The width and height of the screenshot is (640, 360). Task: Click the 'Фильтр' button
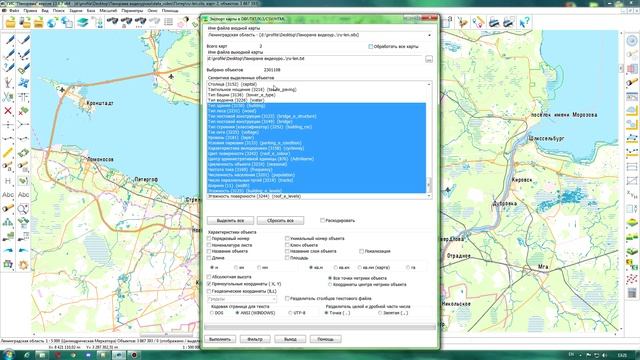click(x=255, y=339)
